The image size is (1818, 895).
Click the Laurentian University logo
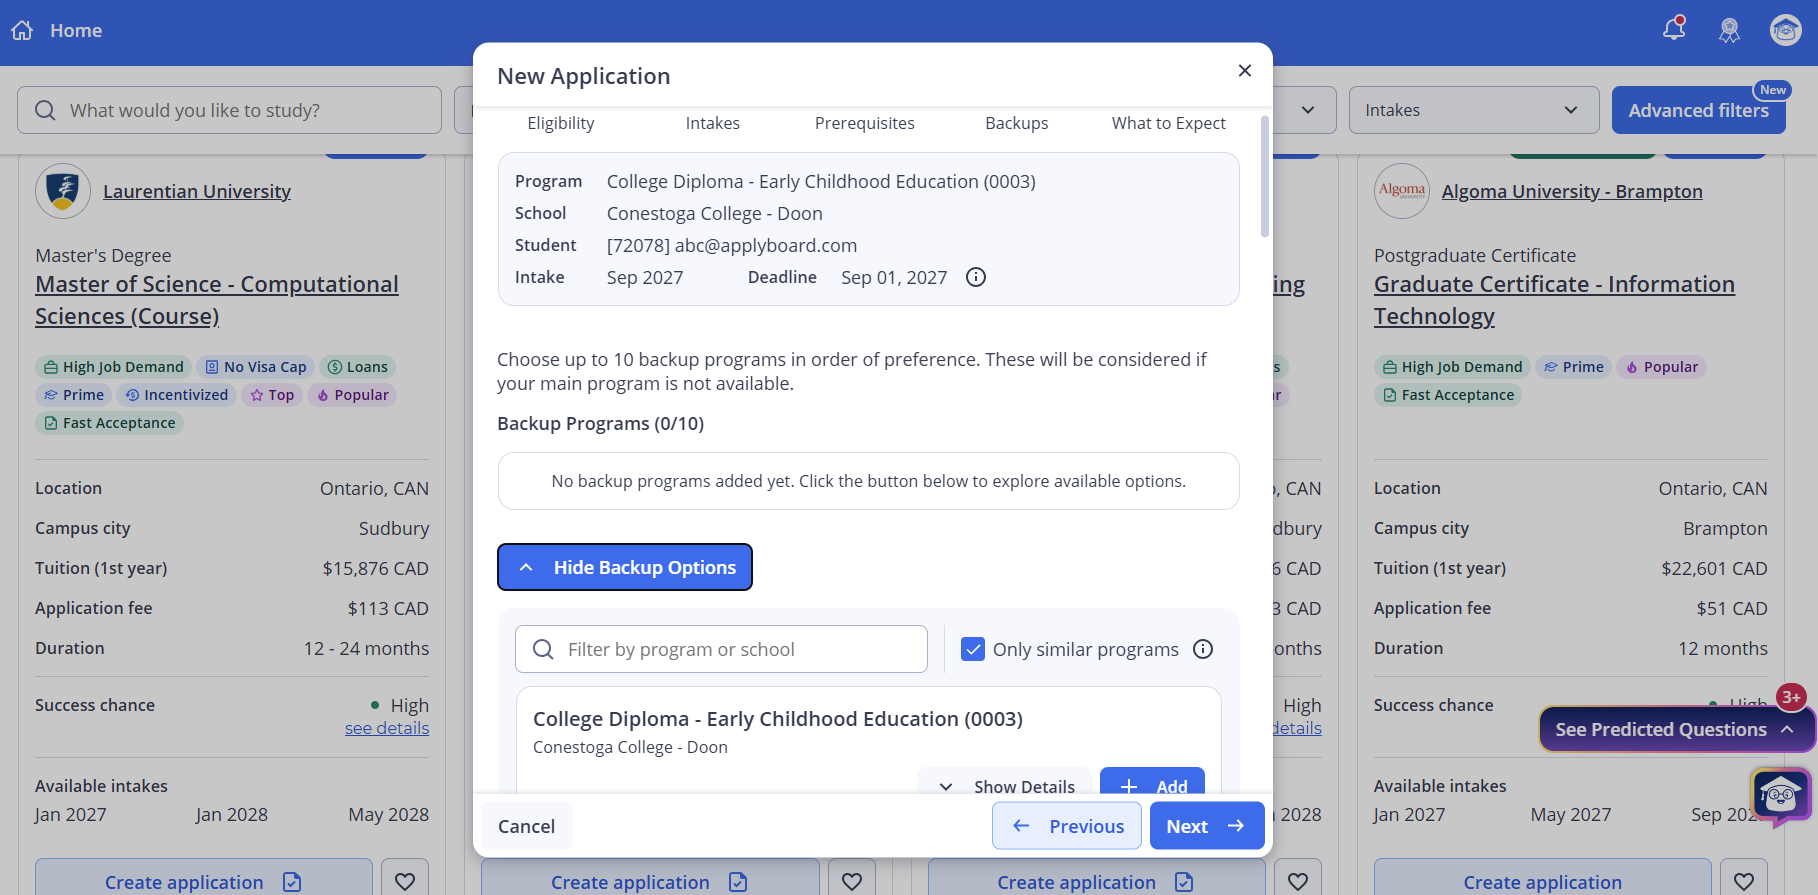(63, 191)
